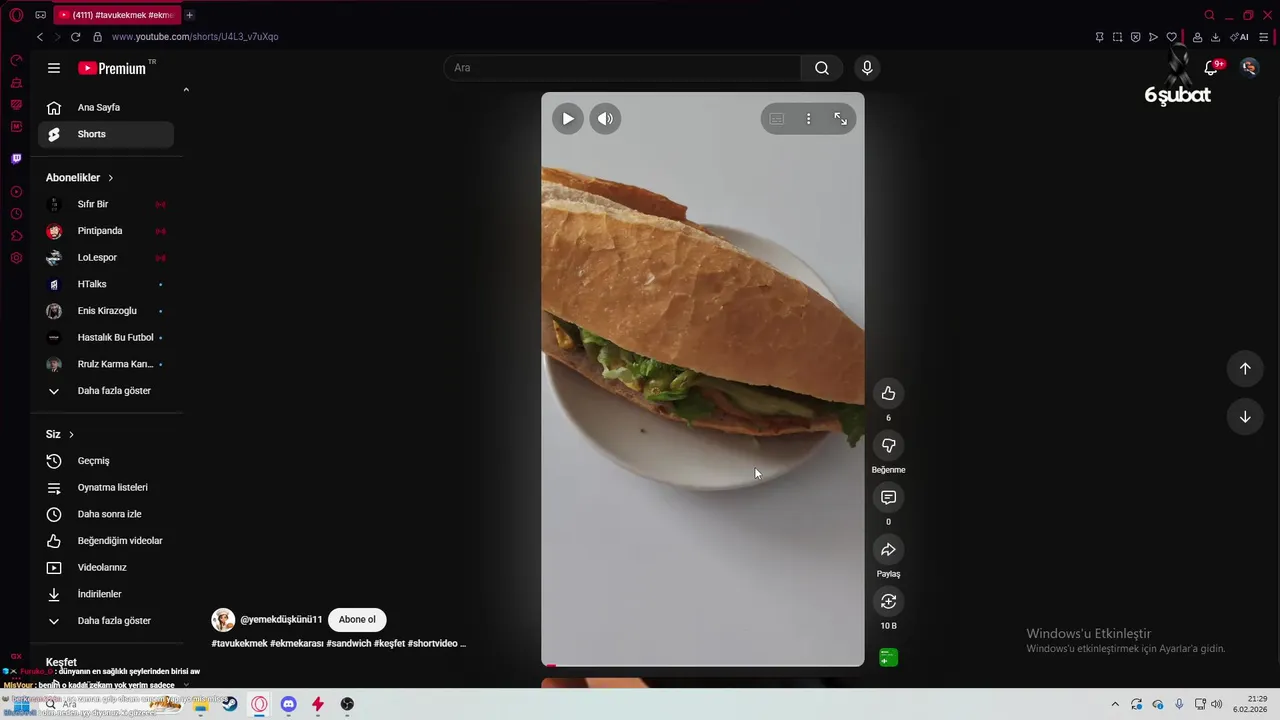Open Pintipanda channel subscription
The height and width of the screenshot is (720, 1280).
click(106, 231)
